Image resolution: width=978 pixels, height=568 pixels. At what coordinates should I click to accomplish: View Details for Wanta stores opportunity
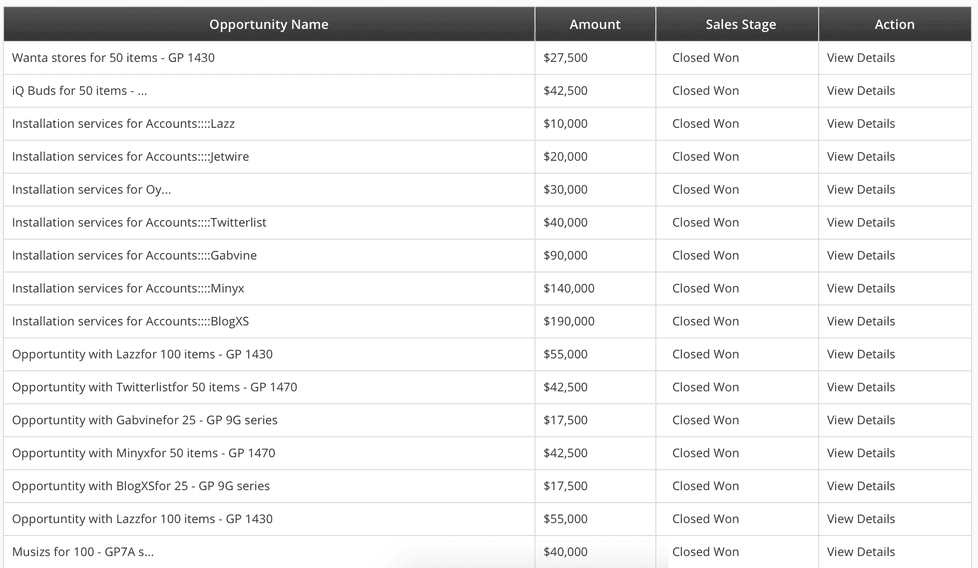click(861, 58)
